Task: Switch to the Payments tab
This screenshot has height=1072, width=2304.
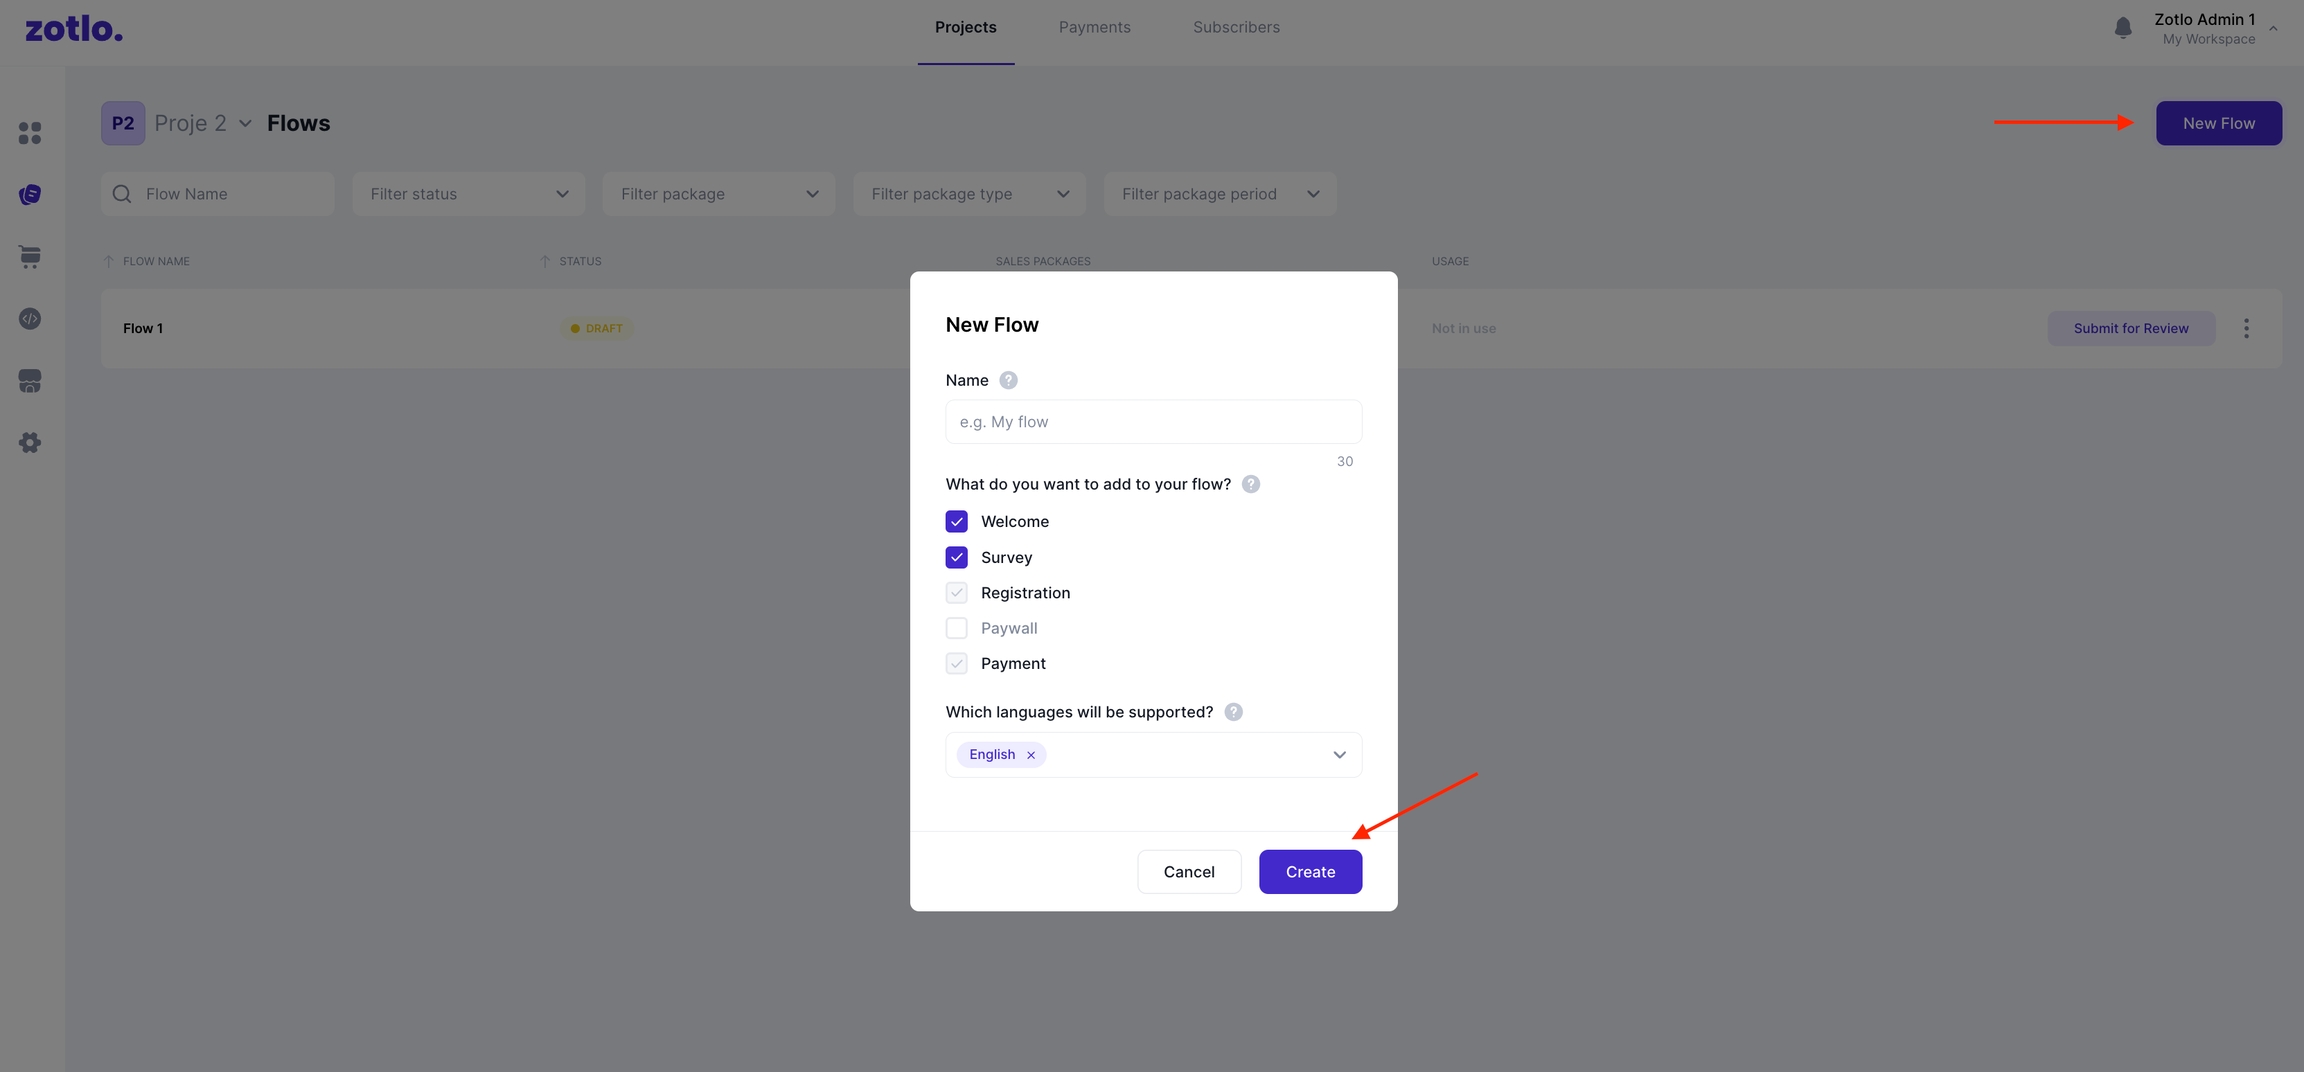Action: click(1094, 27)
